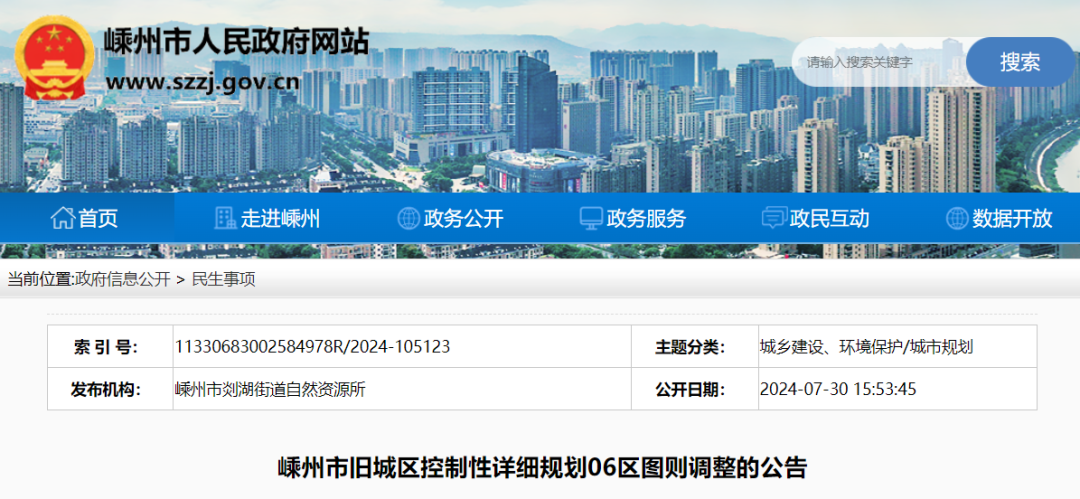Click the monitor icon beside 政务服务
The width and height of the screenshot is (1080, 499).
(591, 218)
